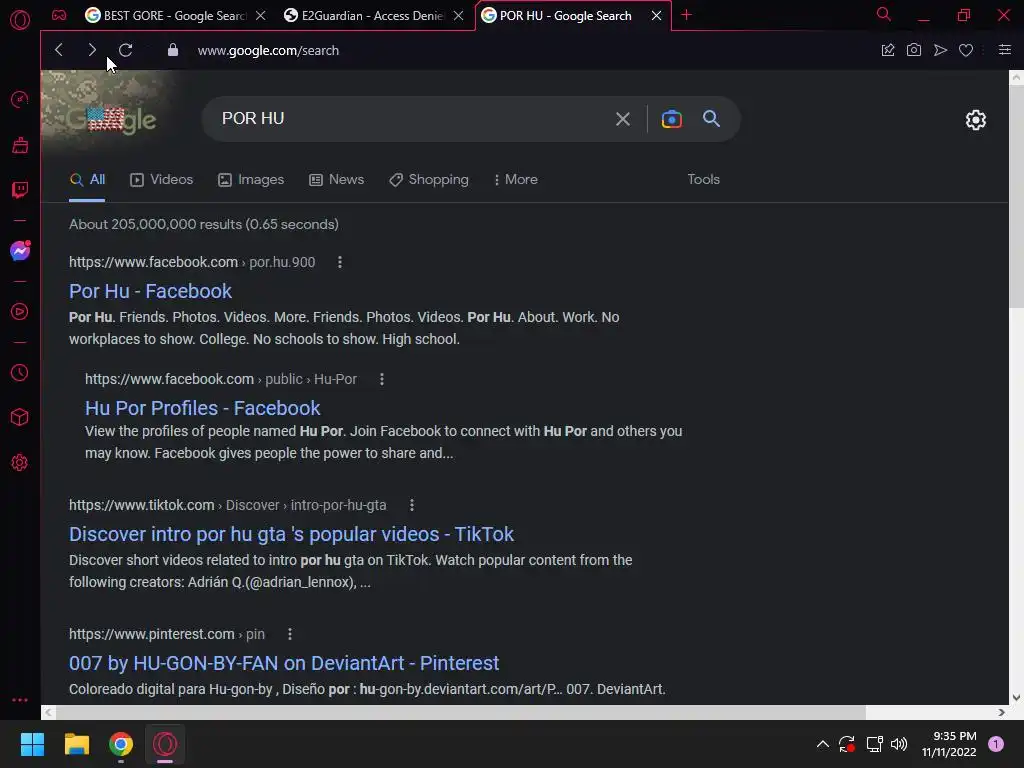The image size is (1024, 768).
Task: Open File Explorer from taskbar
Action: tap(76, 744)
